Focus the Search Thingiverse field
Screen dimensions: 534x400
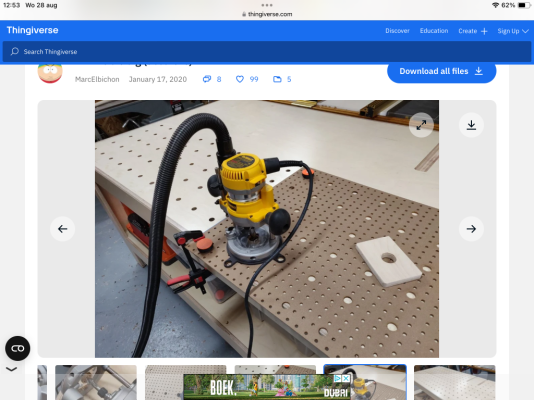tap(267, 52)
